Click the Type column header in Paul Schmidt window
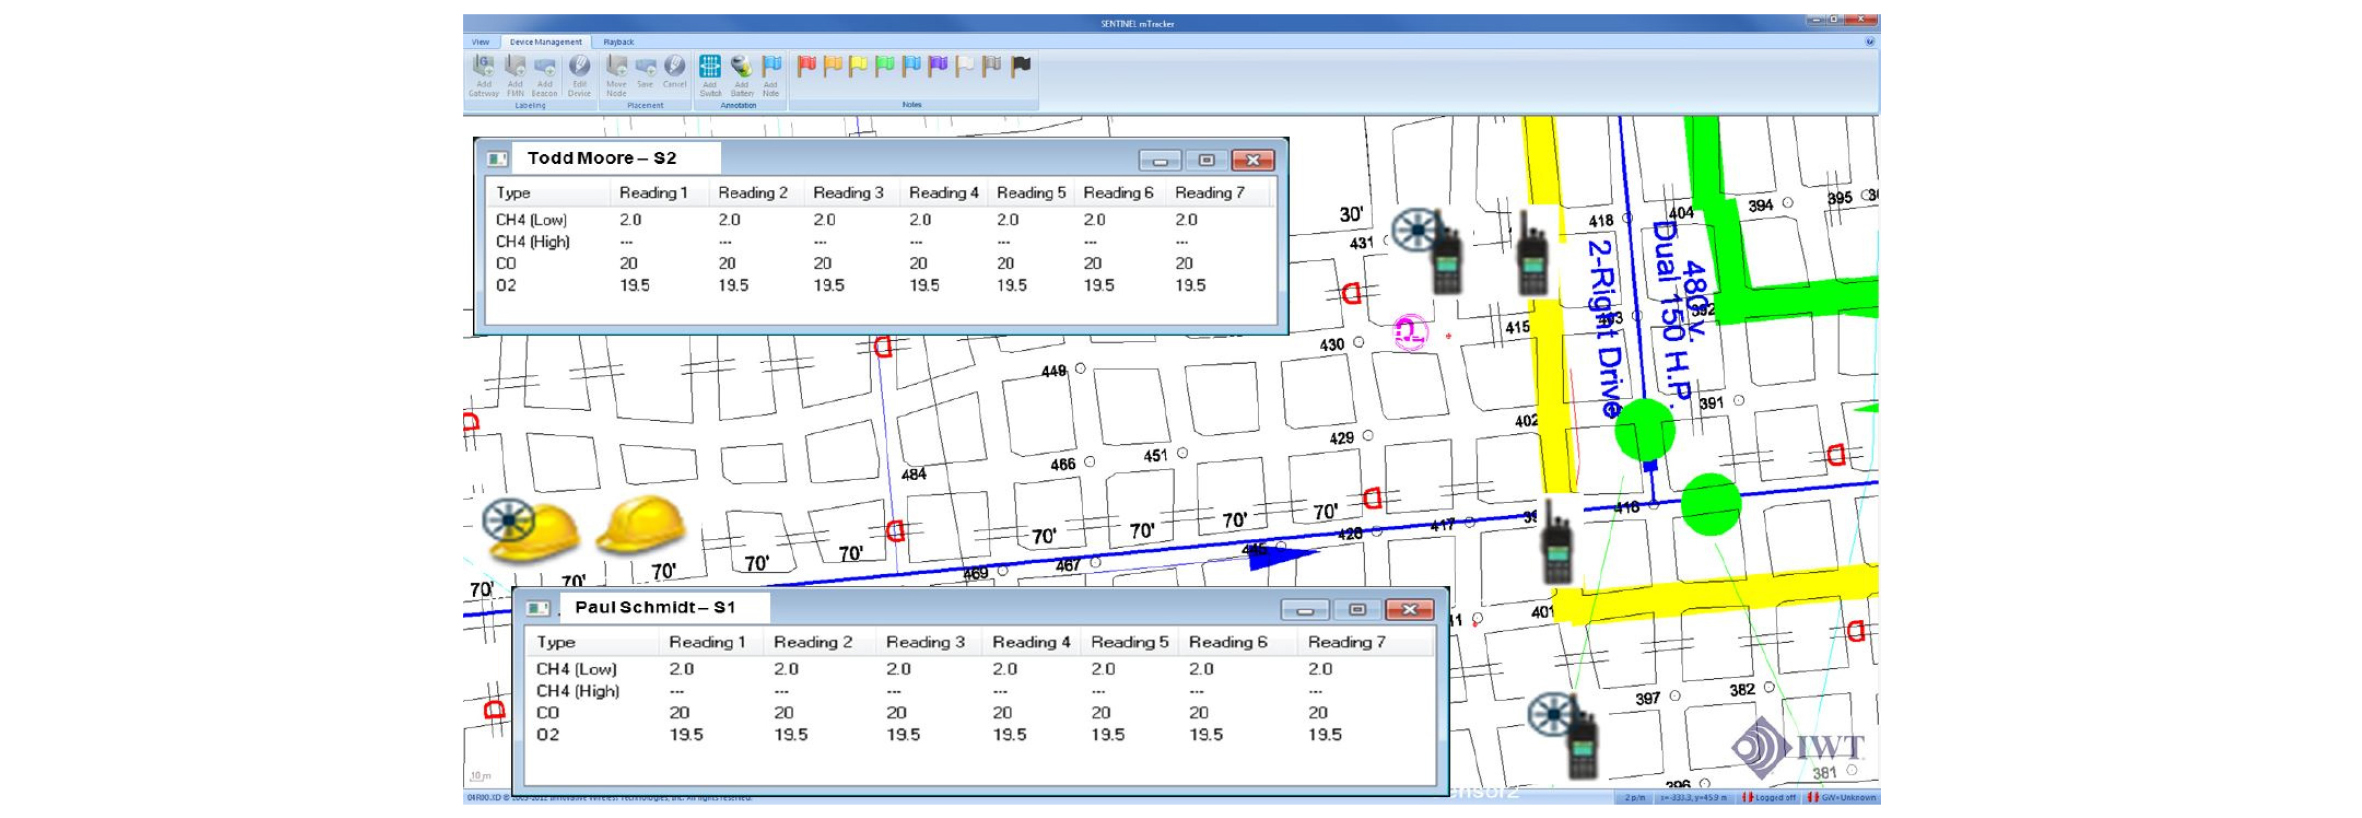Viewport: 2362px width, 818px height. [556, 642]
